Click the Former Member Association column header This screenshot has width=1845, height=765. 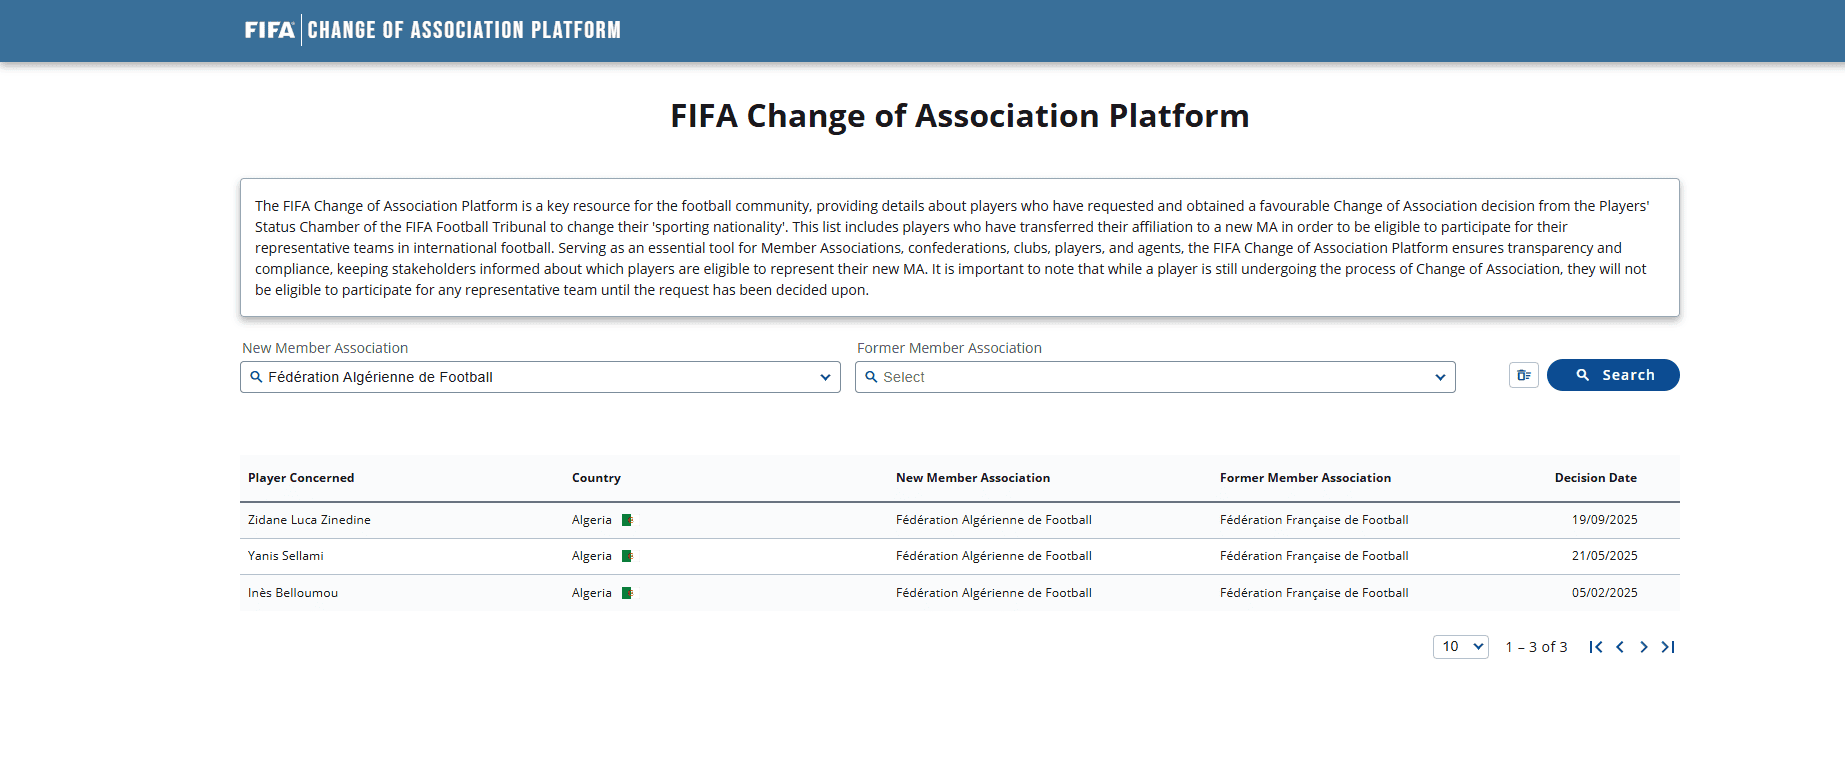1305,478
